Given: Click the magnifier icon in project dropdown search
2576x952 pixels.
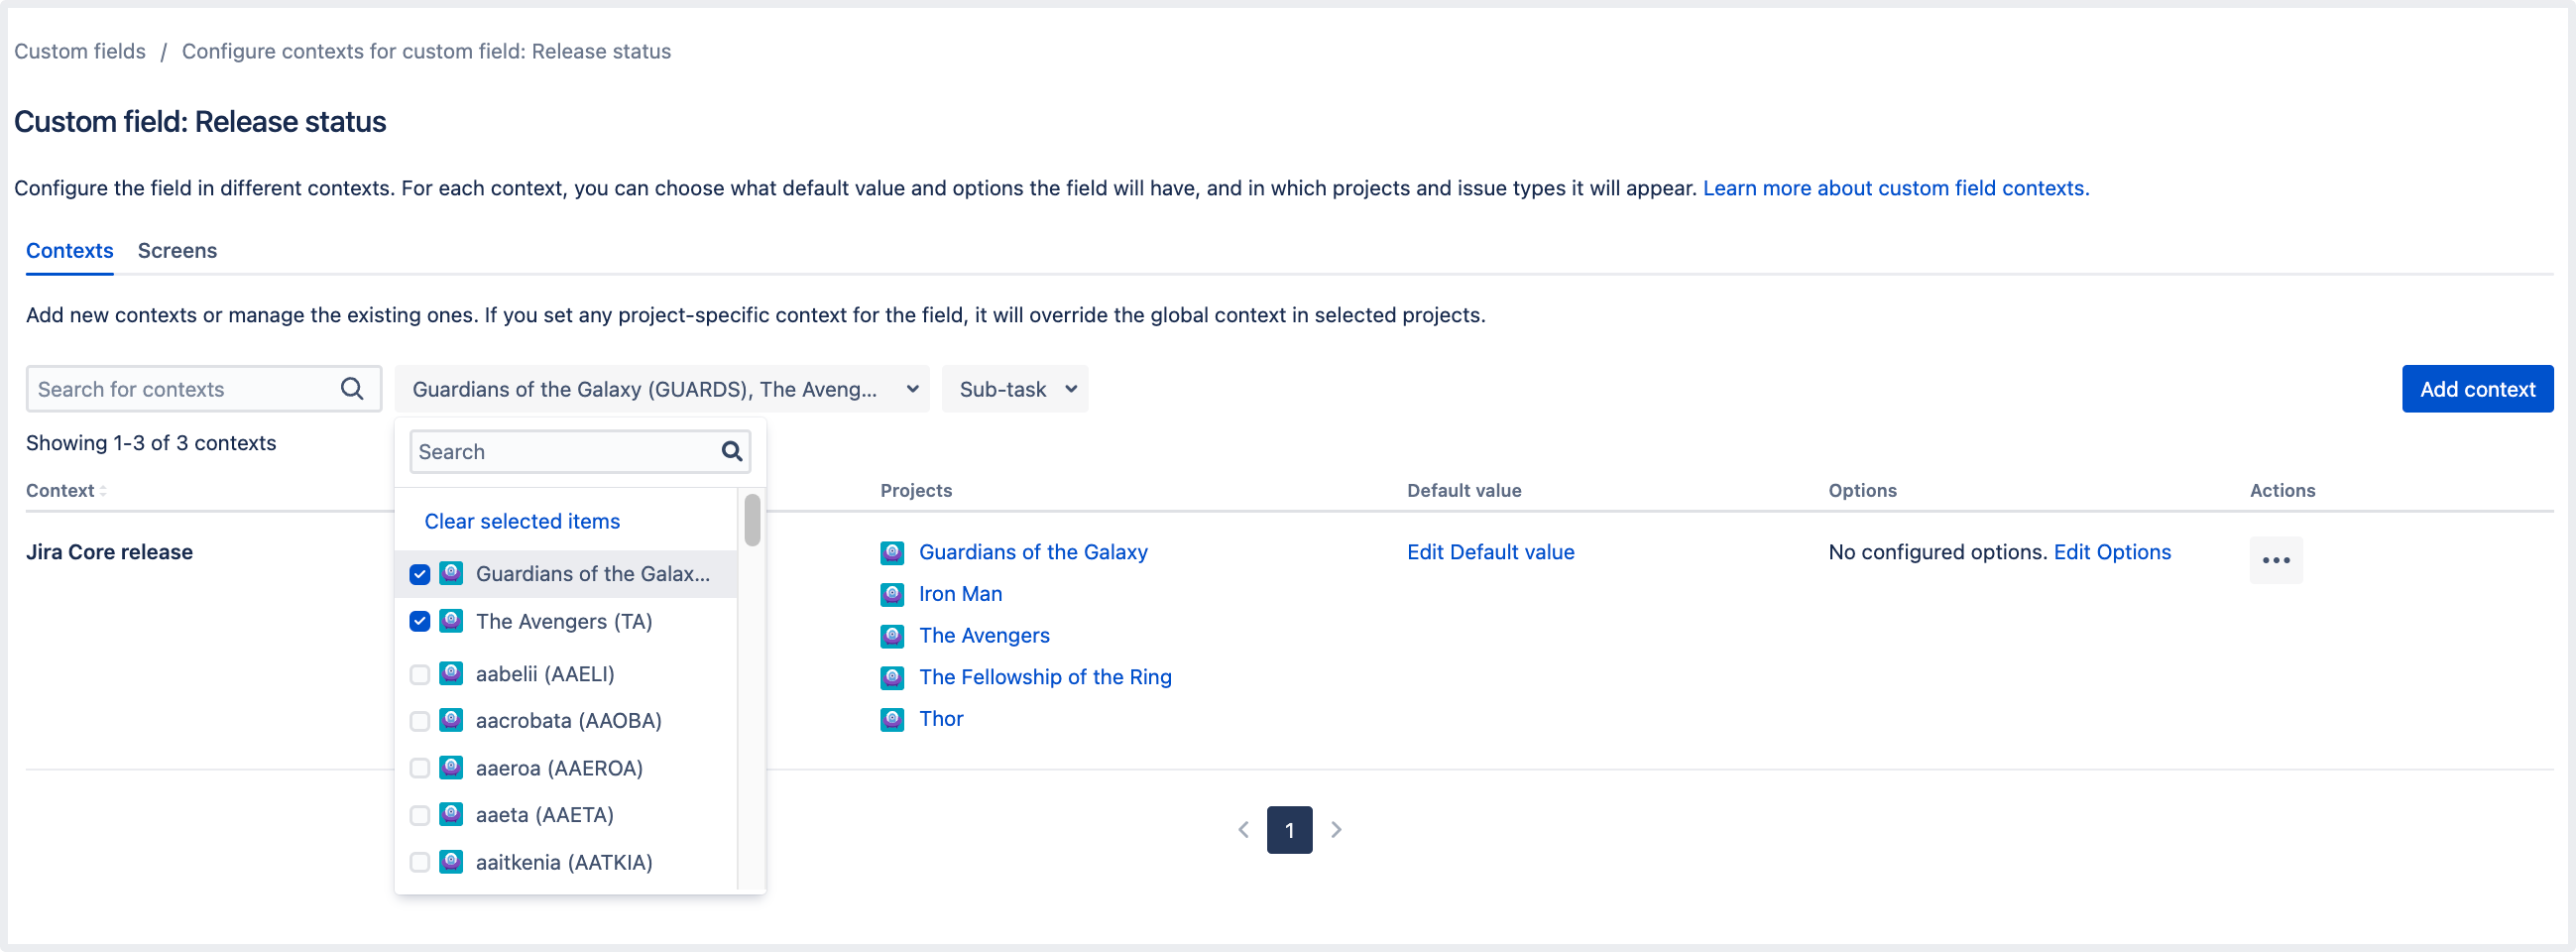Looking at the screenshot, I should pos(731,452).
